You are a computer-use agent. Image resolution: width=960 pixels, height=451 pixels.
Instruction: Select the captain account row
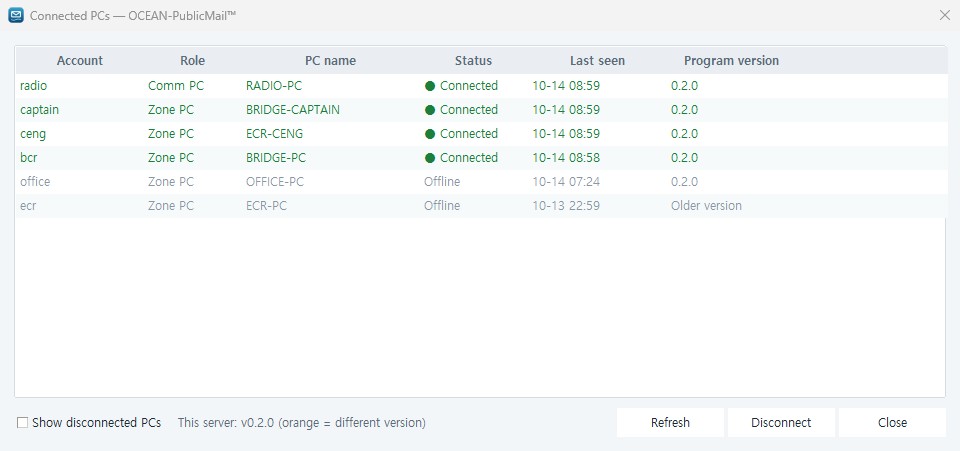click(x=481, y=110)
